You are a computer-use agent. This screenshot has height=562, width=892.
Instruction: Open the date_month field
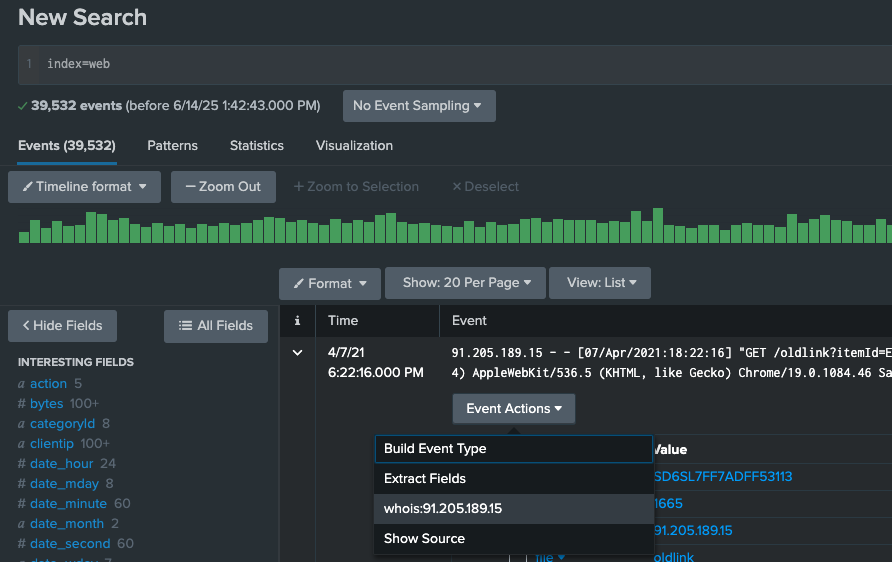click(67, 523)
